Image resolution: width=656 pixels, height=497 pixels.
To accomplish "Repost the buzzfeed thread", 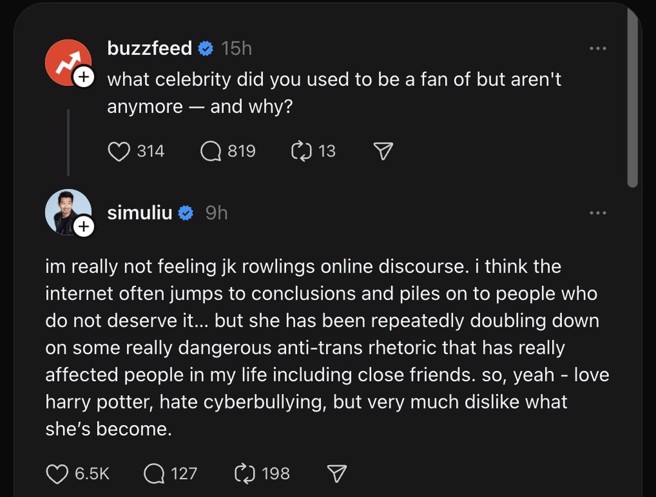I will [x=301, y=151].
